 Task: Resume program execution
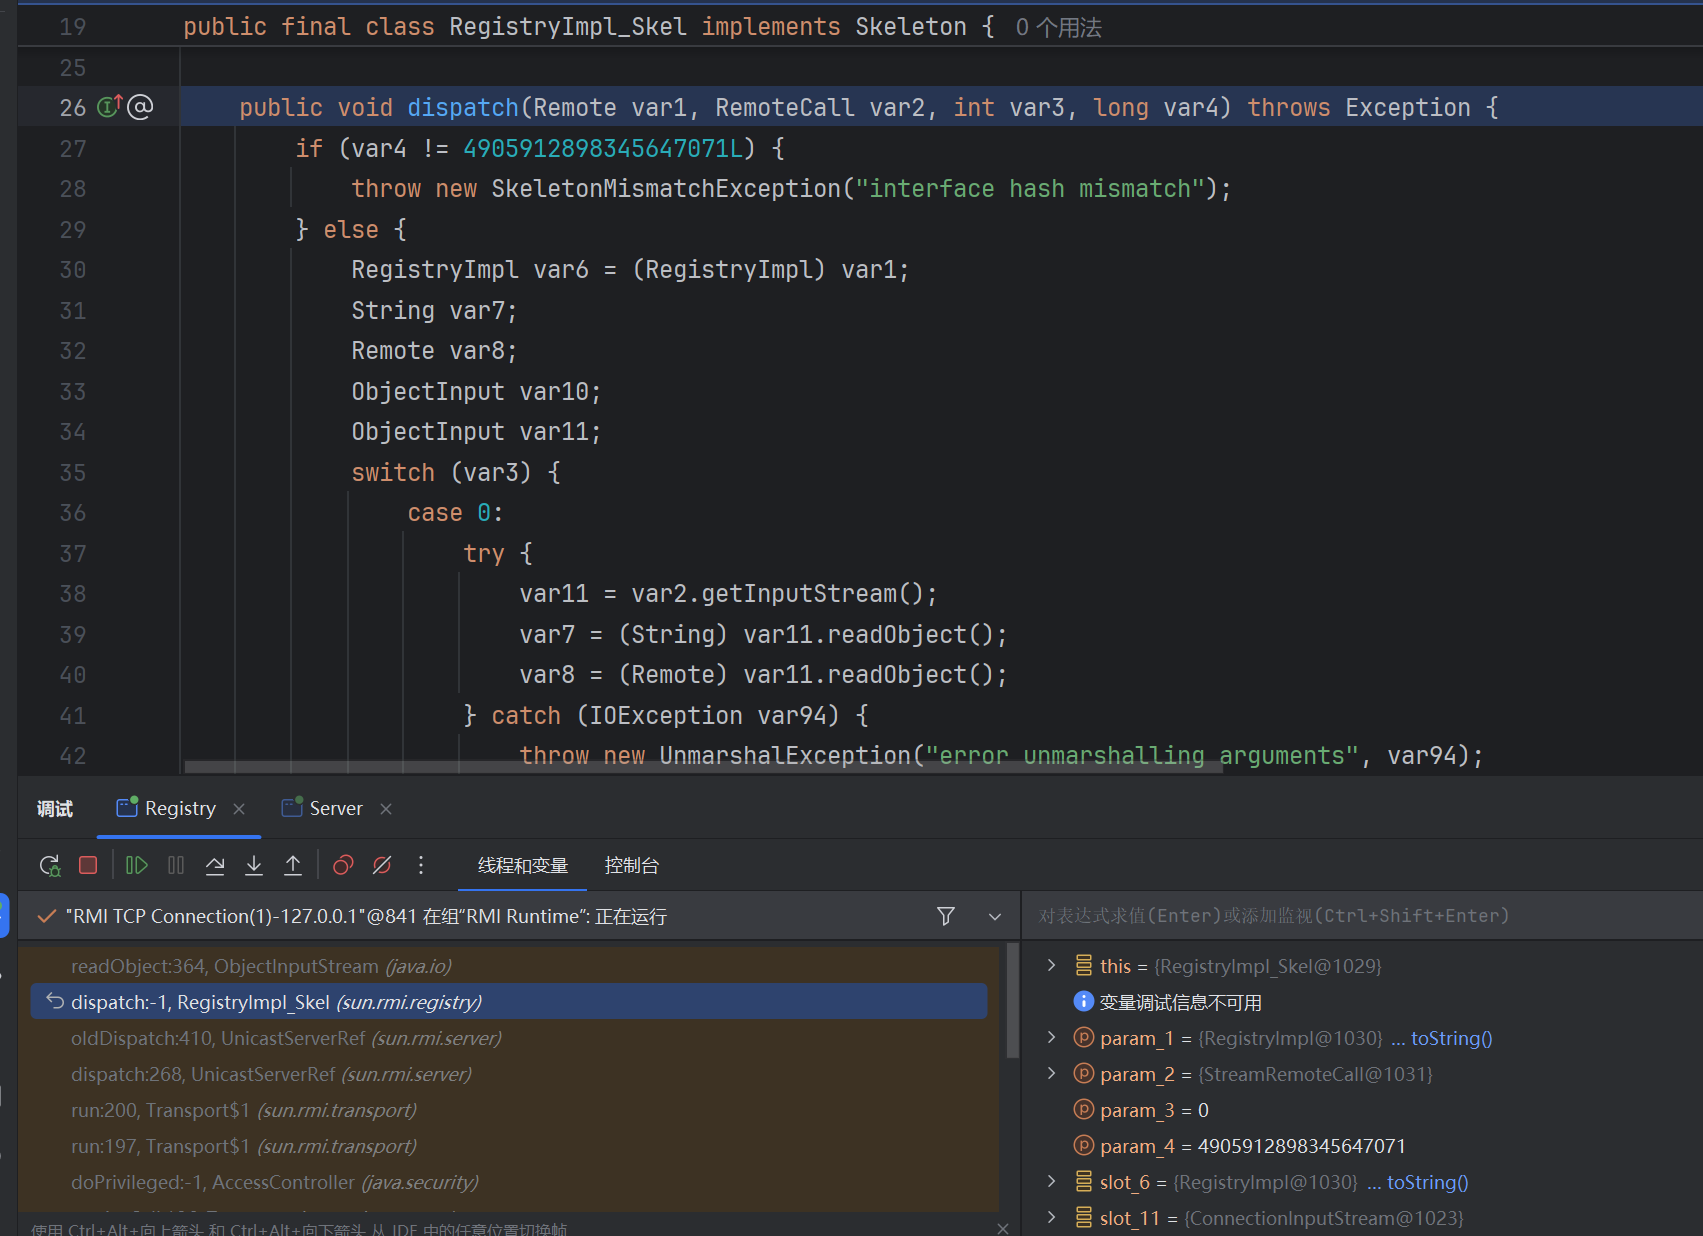(137, 865)
